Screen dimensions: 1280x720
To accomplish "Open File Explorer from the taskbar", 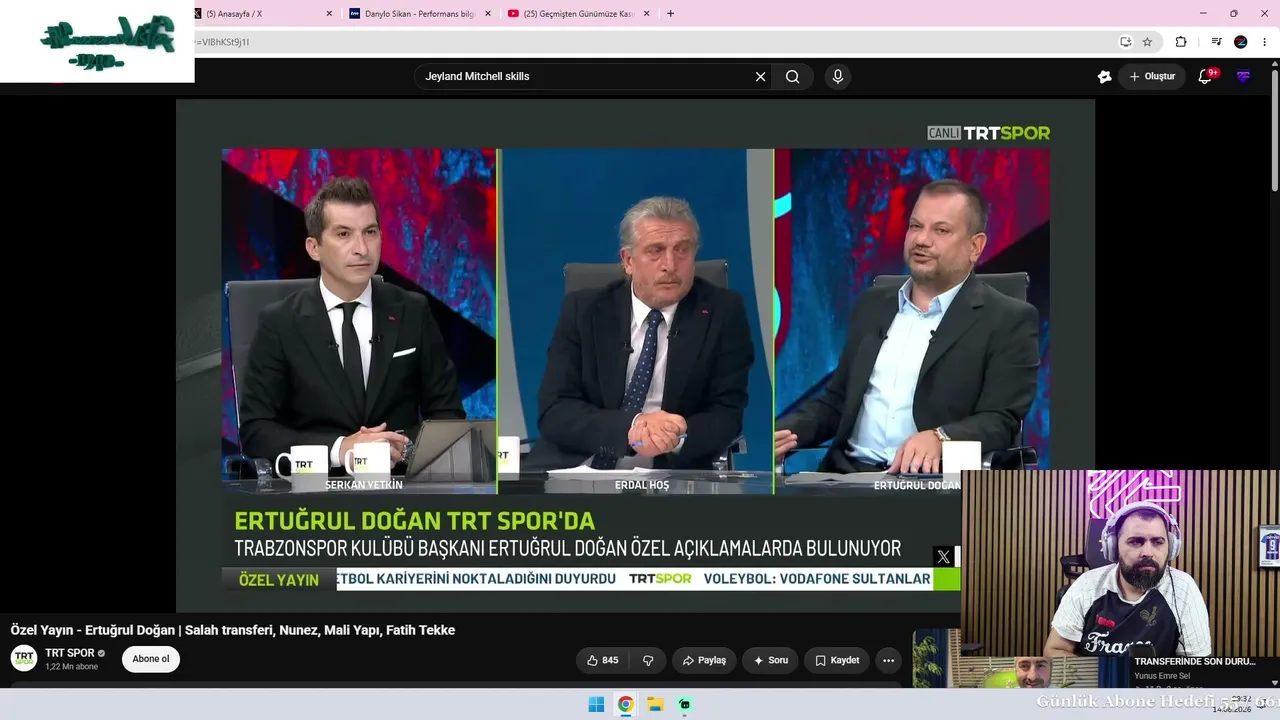I will pyautogui.click(x=655, y=704).
